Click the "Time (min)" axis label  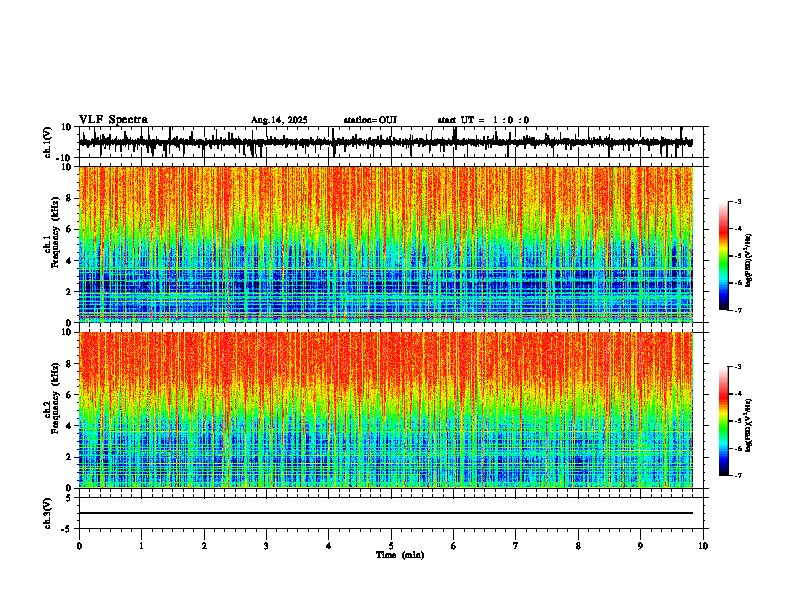tap(400, 555)
